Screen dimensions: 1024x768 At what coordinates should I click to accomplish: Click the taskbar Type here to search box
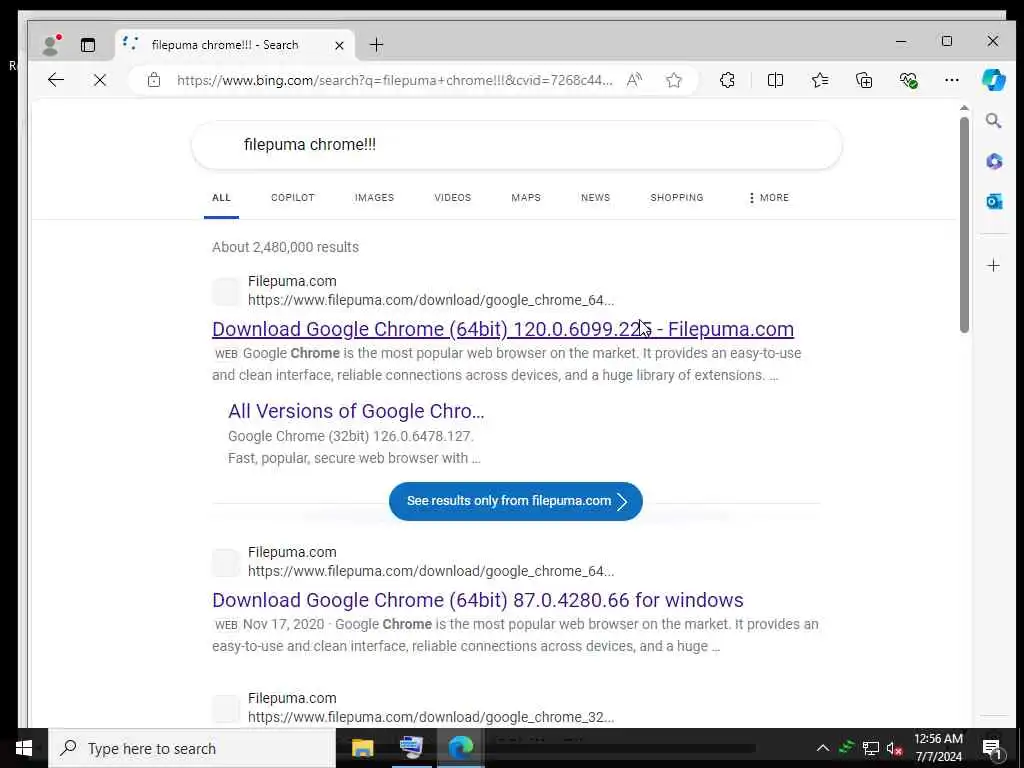point(191,748)
